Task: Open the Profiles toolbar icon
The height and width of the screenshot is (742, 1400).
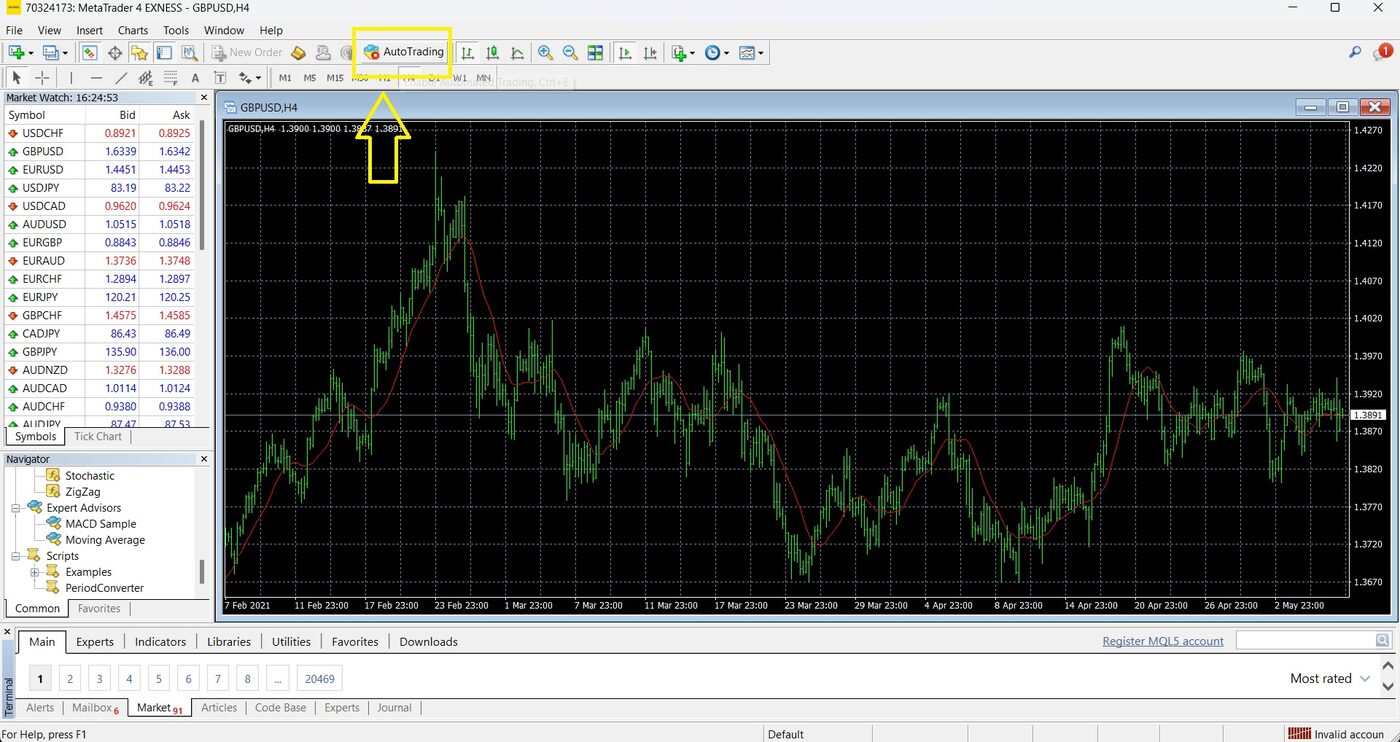Action: click(50, 52)
